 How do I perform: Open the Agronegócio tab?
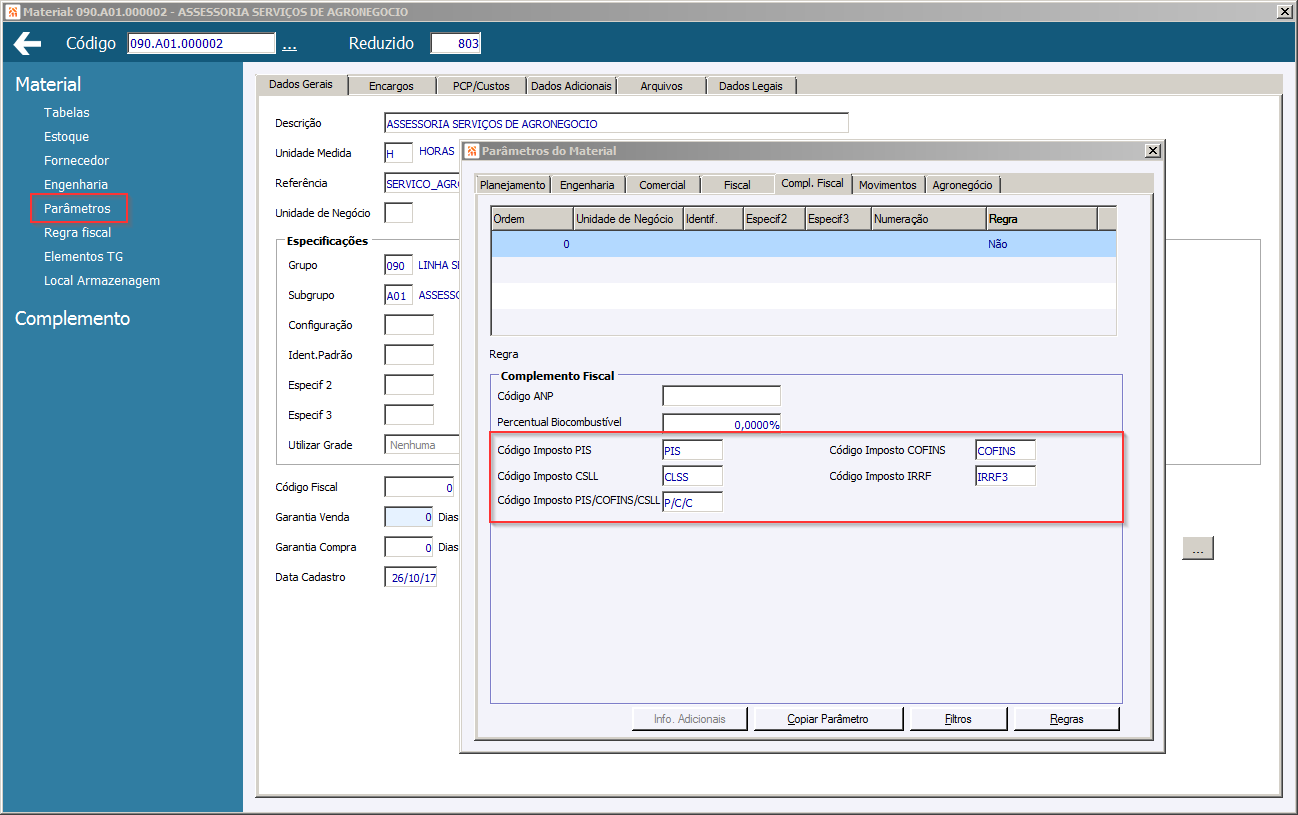click(x=962, y=185)
